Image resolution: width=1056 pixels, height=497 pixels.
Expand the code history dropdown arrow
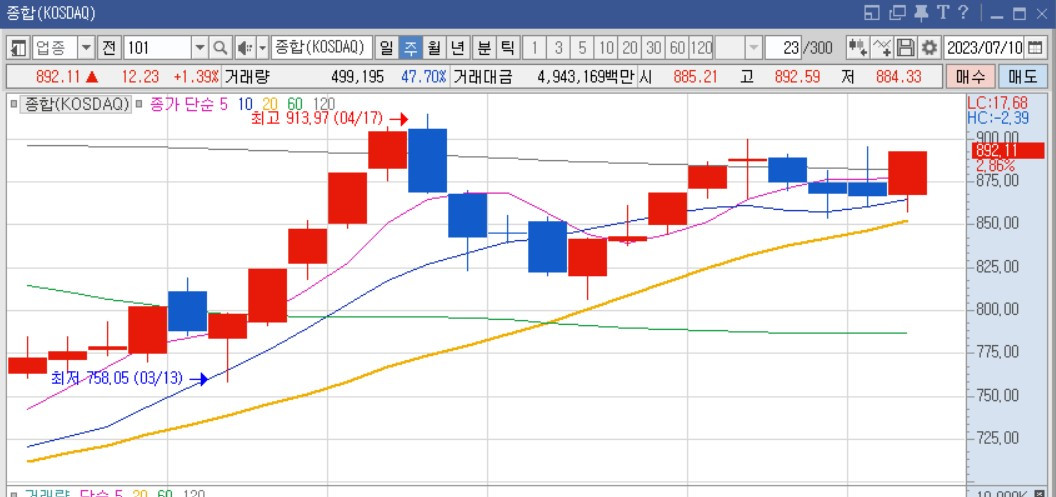[x=200, y=48]
